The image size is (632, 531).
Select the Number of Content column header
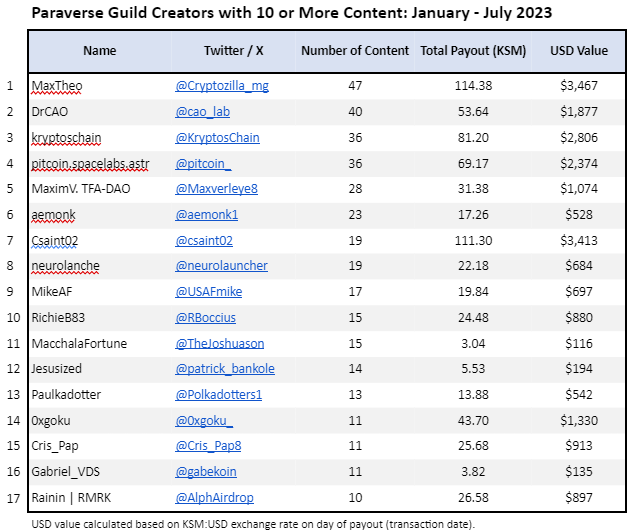click(x=355, y=51)
